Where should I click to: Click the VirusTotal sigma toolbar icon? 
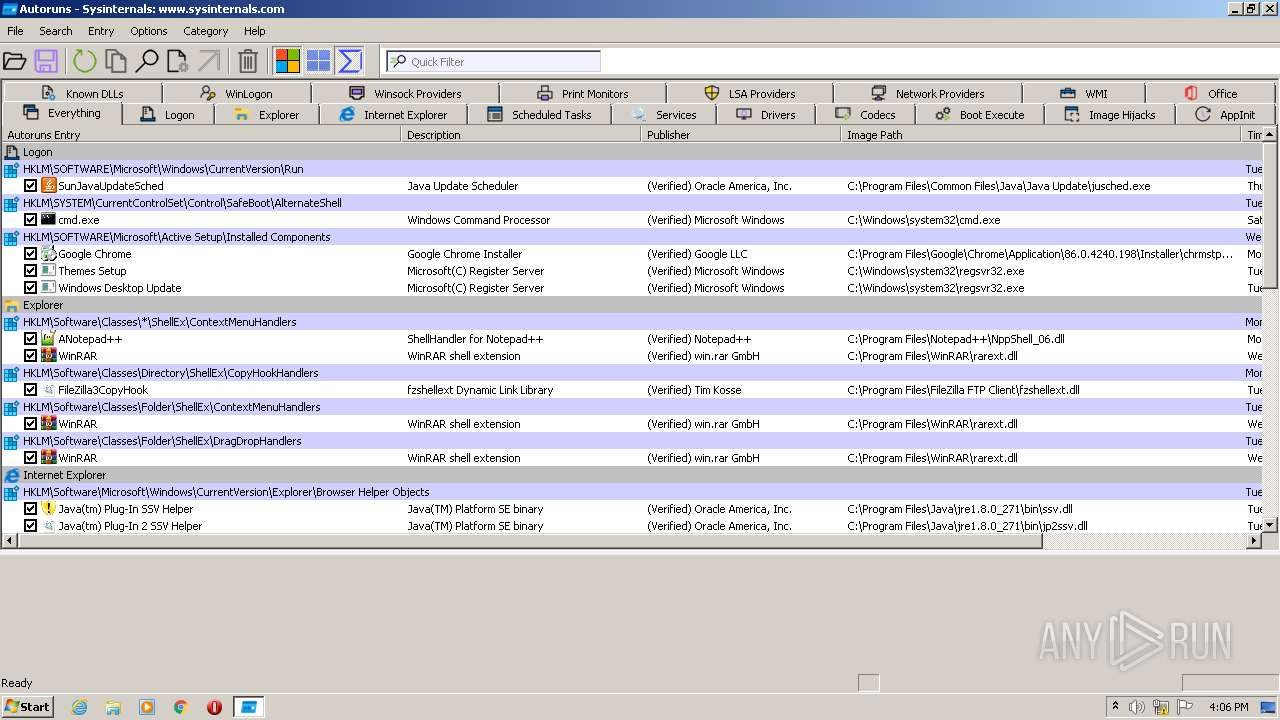click(350, 62)
